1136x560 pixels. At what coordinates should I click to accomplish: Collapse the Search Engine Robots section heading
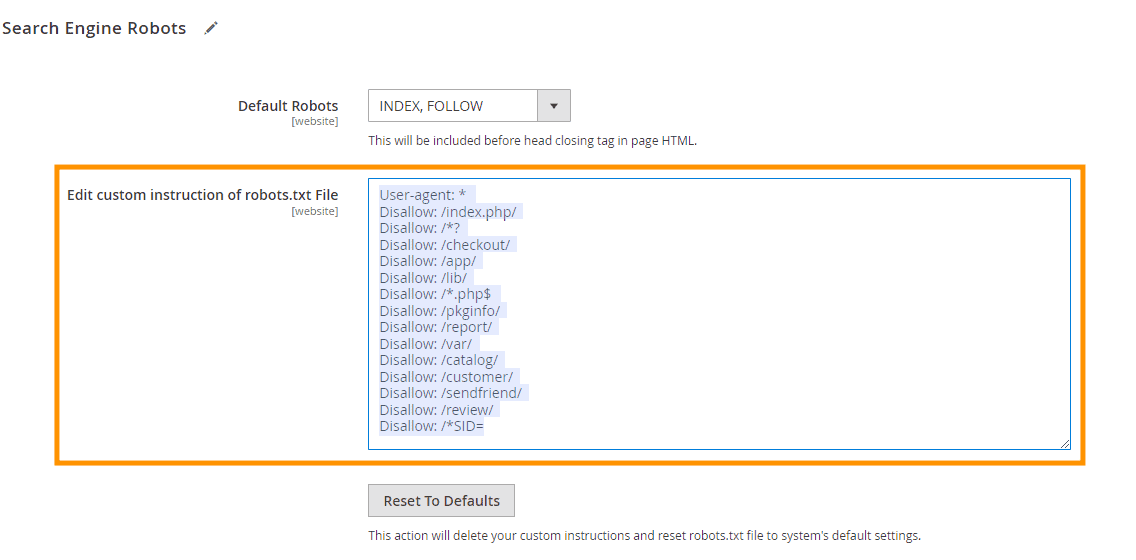[x=94, y=28]
